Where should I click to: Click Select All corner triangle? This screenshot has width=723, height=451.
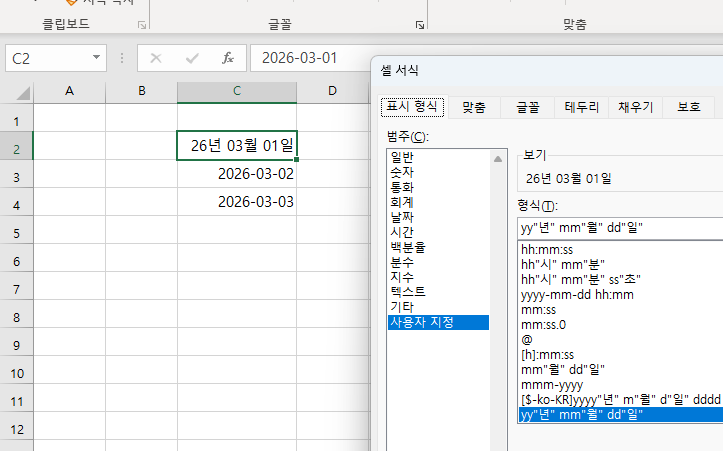pyautogui.click(x=23, y=93)
